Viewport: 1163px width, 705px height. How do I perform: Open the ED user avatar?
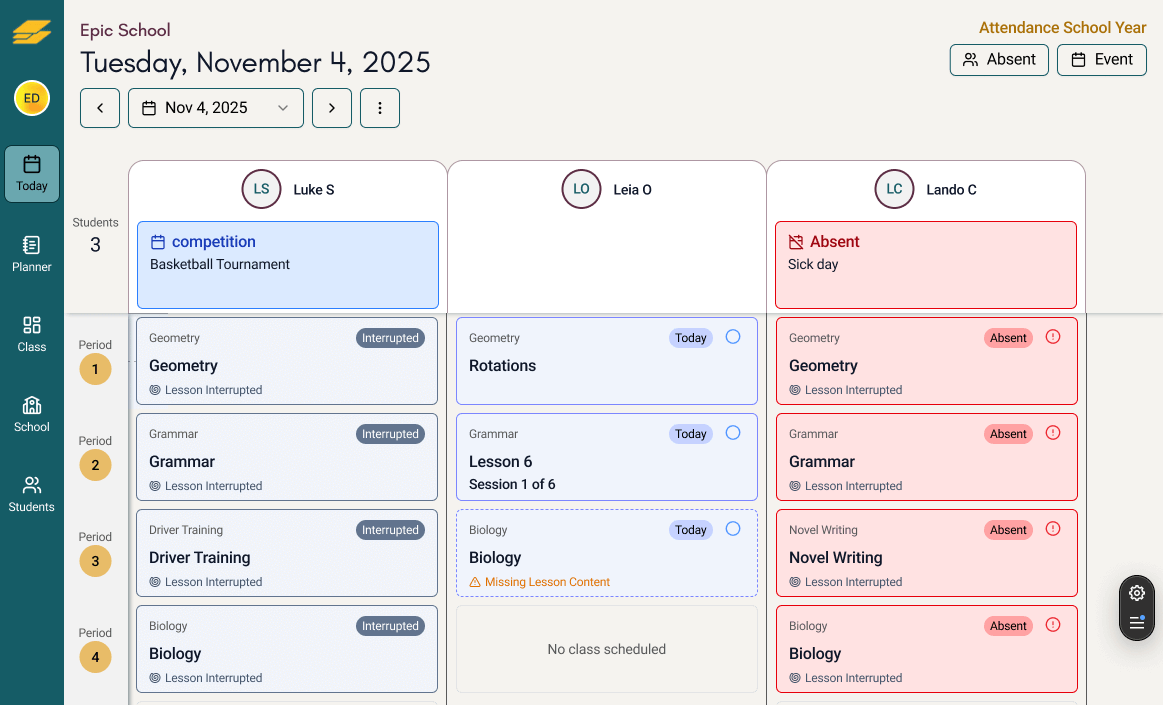point(32,98)
